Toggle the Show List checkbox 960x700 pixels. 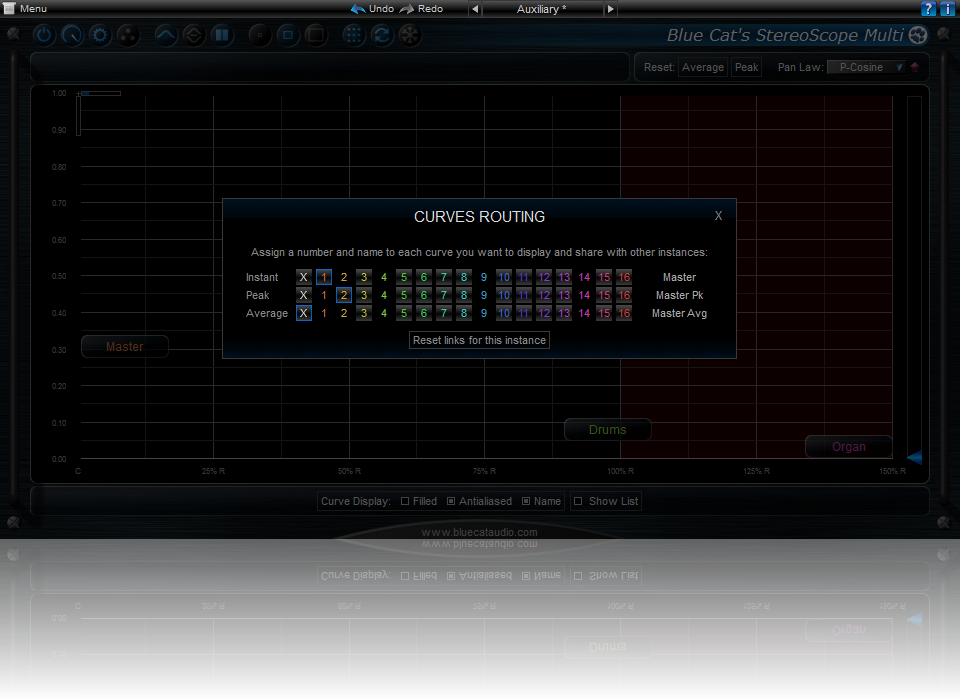tap(578, 501)
